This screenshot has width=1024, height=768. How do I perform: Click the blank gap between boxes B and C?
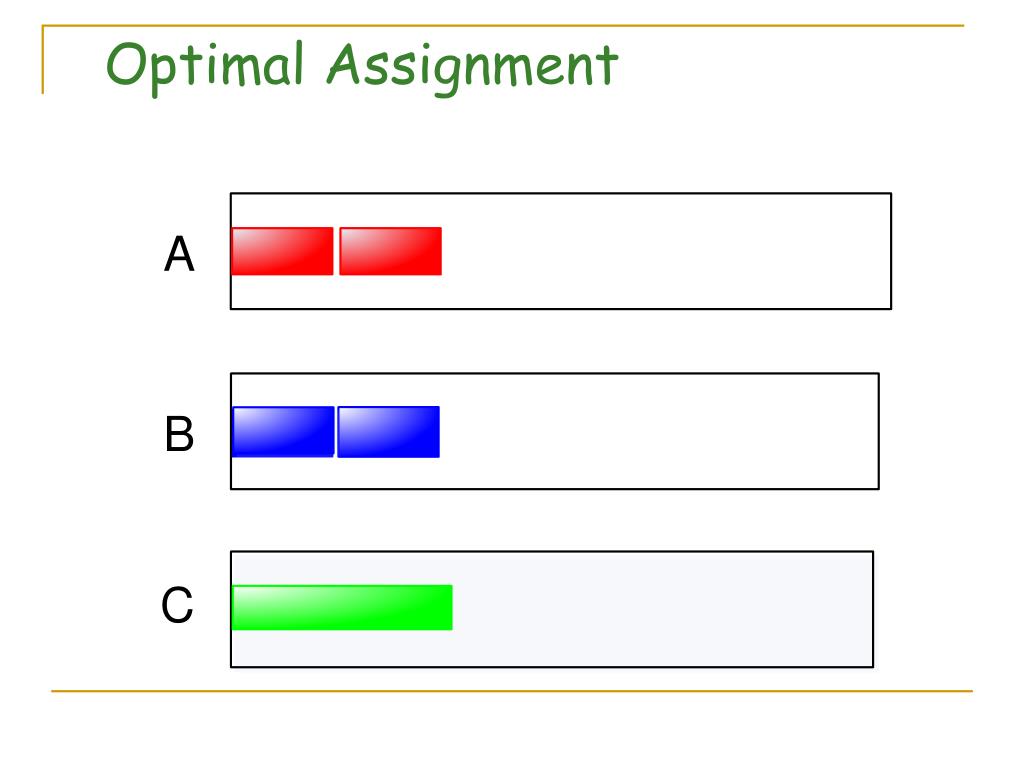click(555, 520)
